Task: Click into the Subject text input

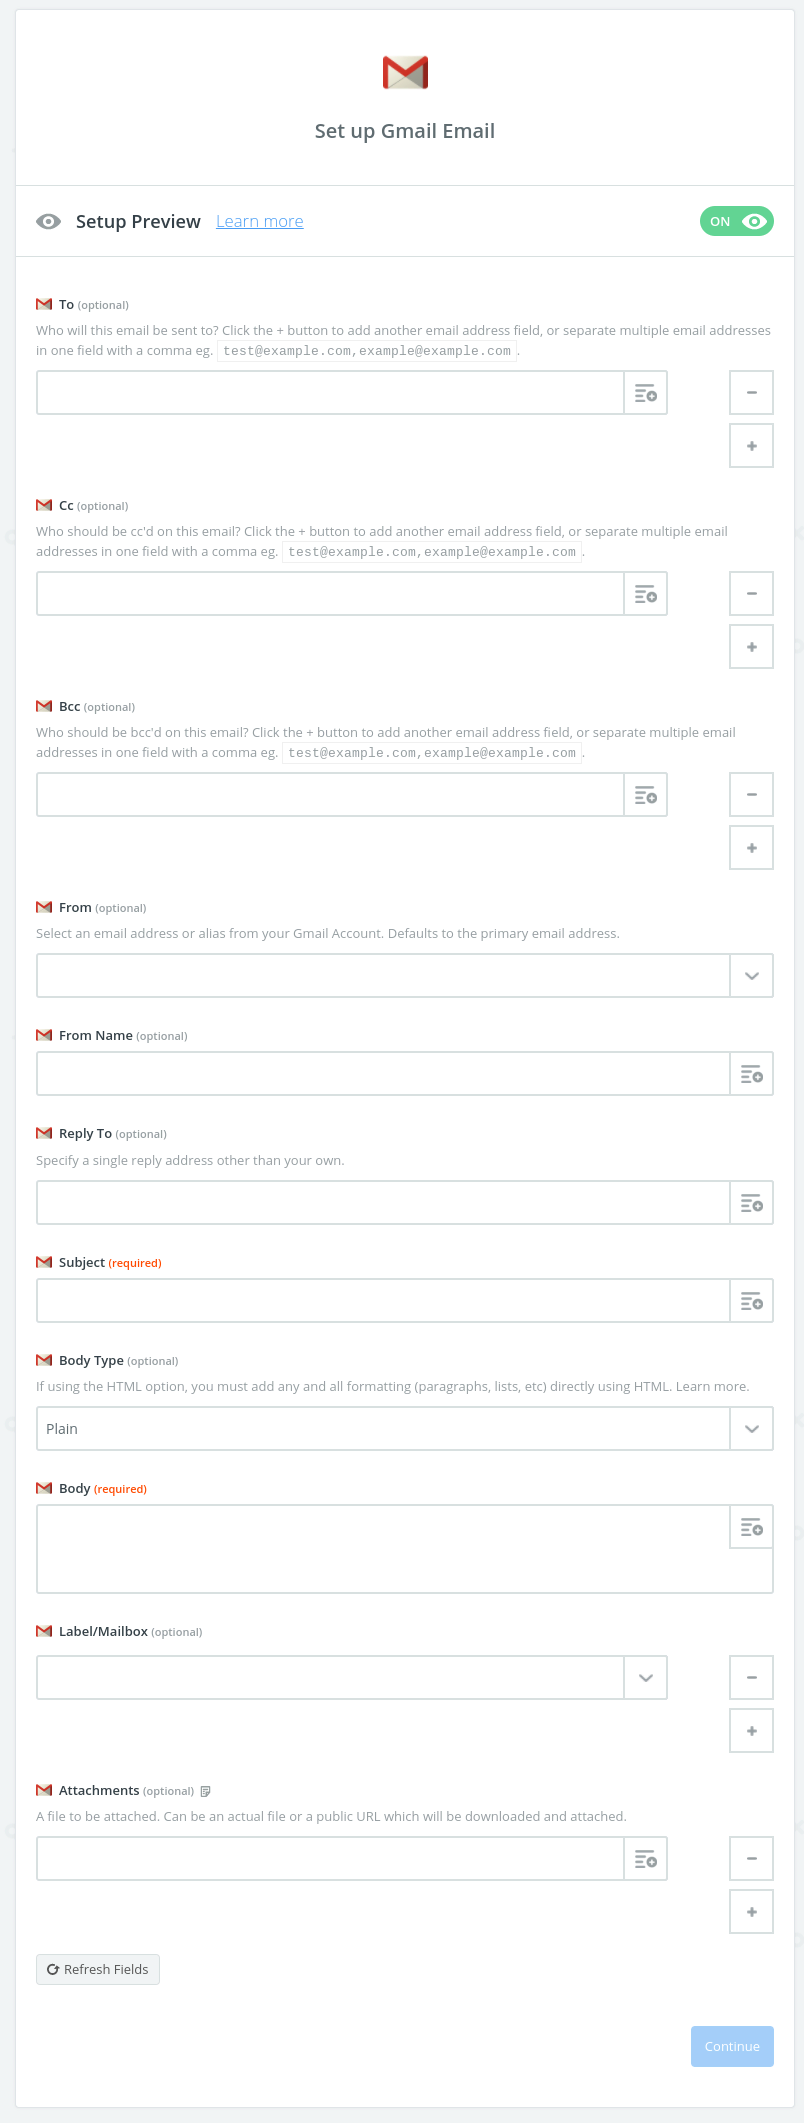Action: [383, 1301]
